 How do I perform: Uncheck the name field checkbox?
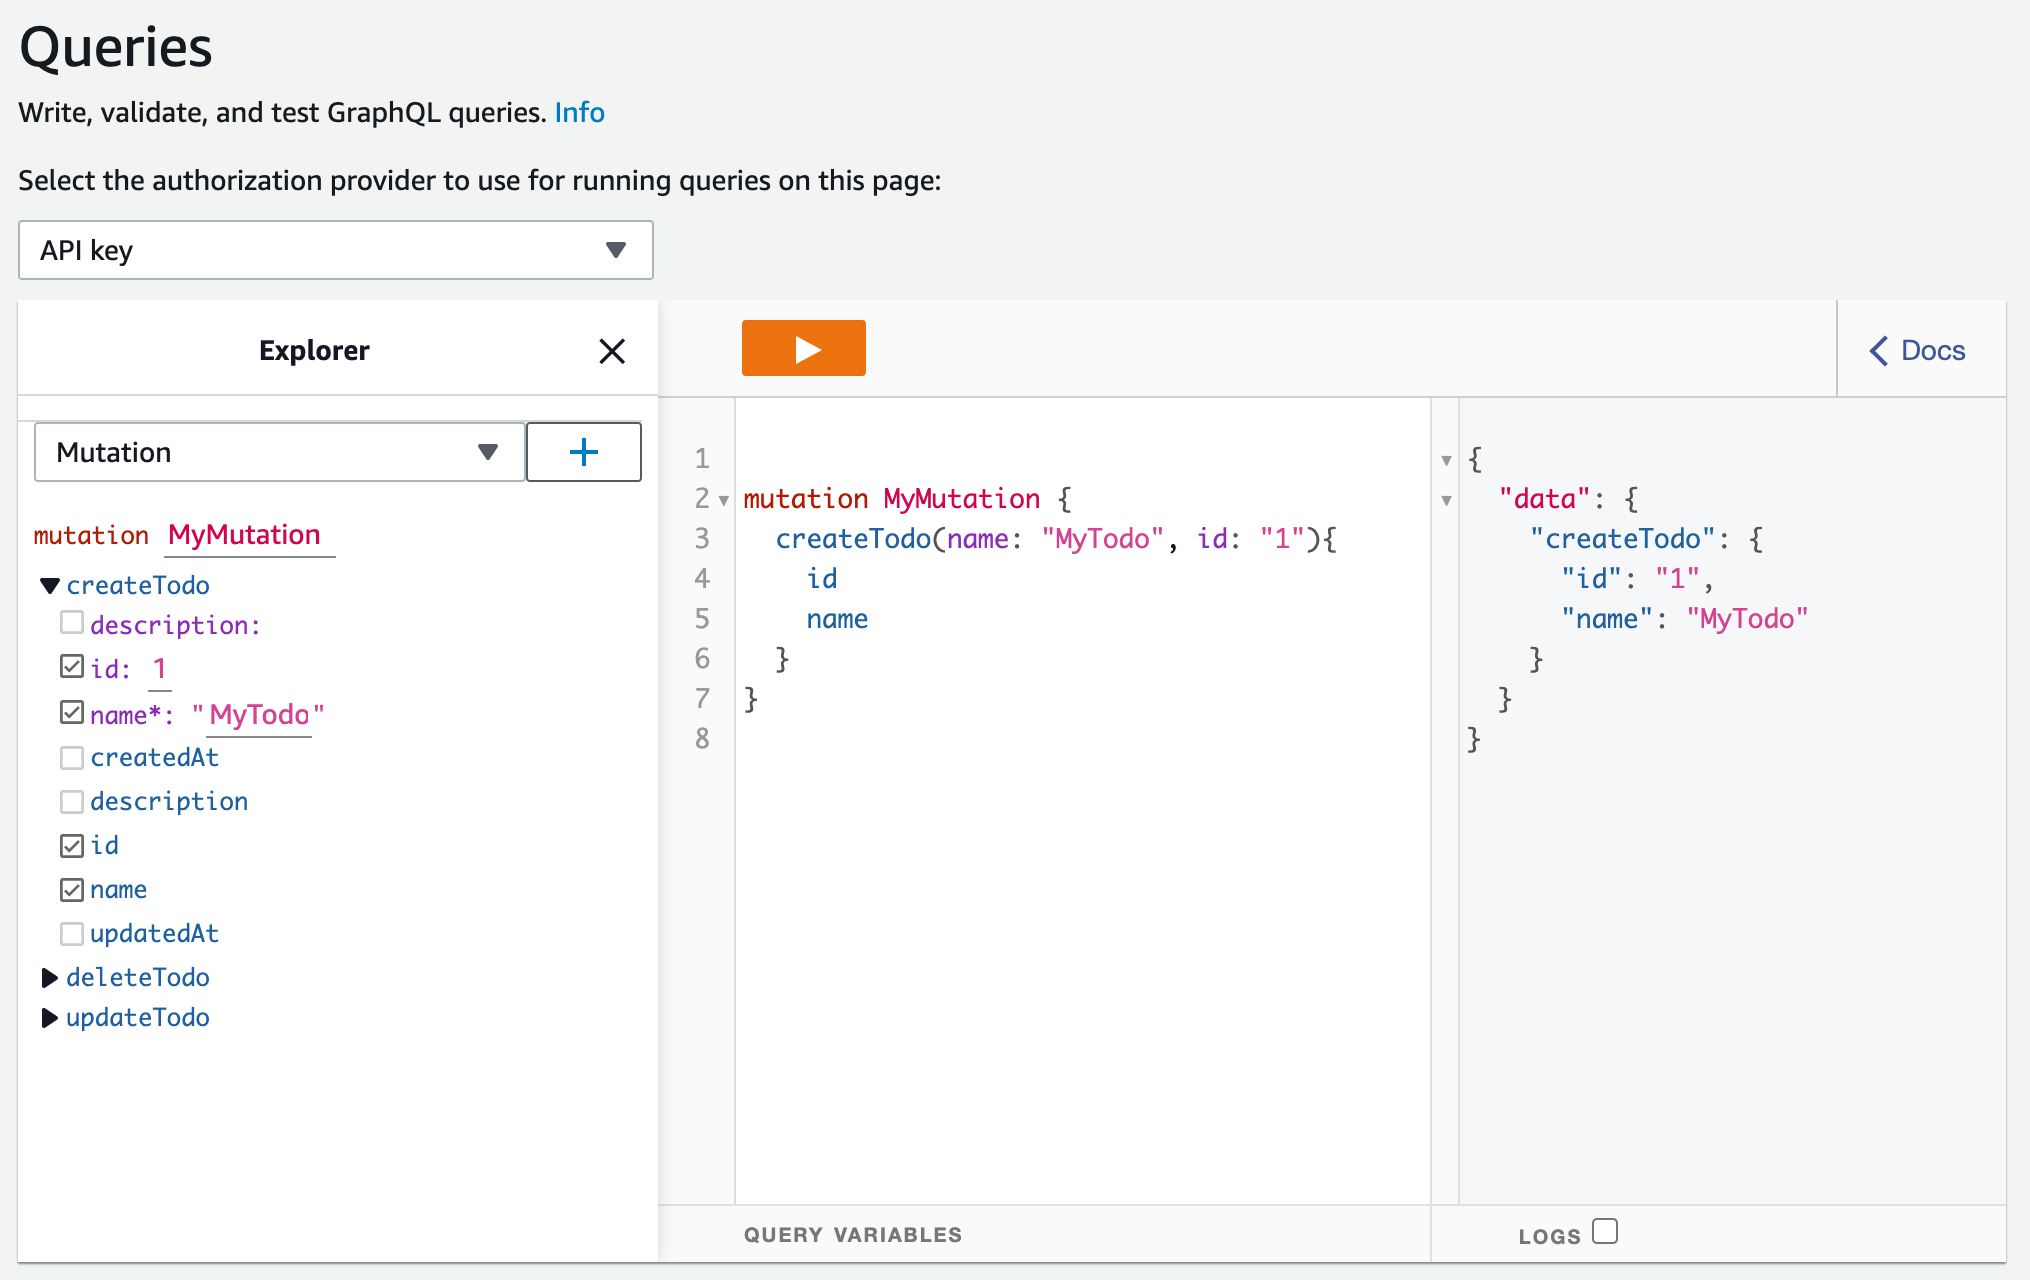[x=72, y=890]
